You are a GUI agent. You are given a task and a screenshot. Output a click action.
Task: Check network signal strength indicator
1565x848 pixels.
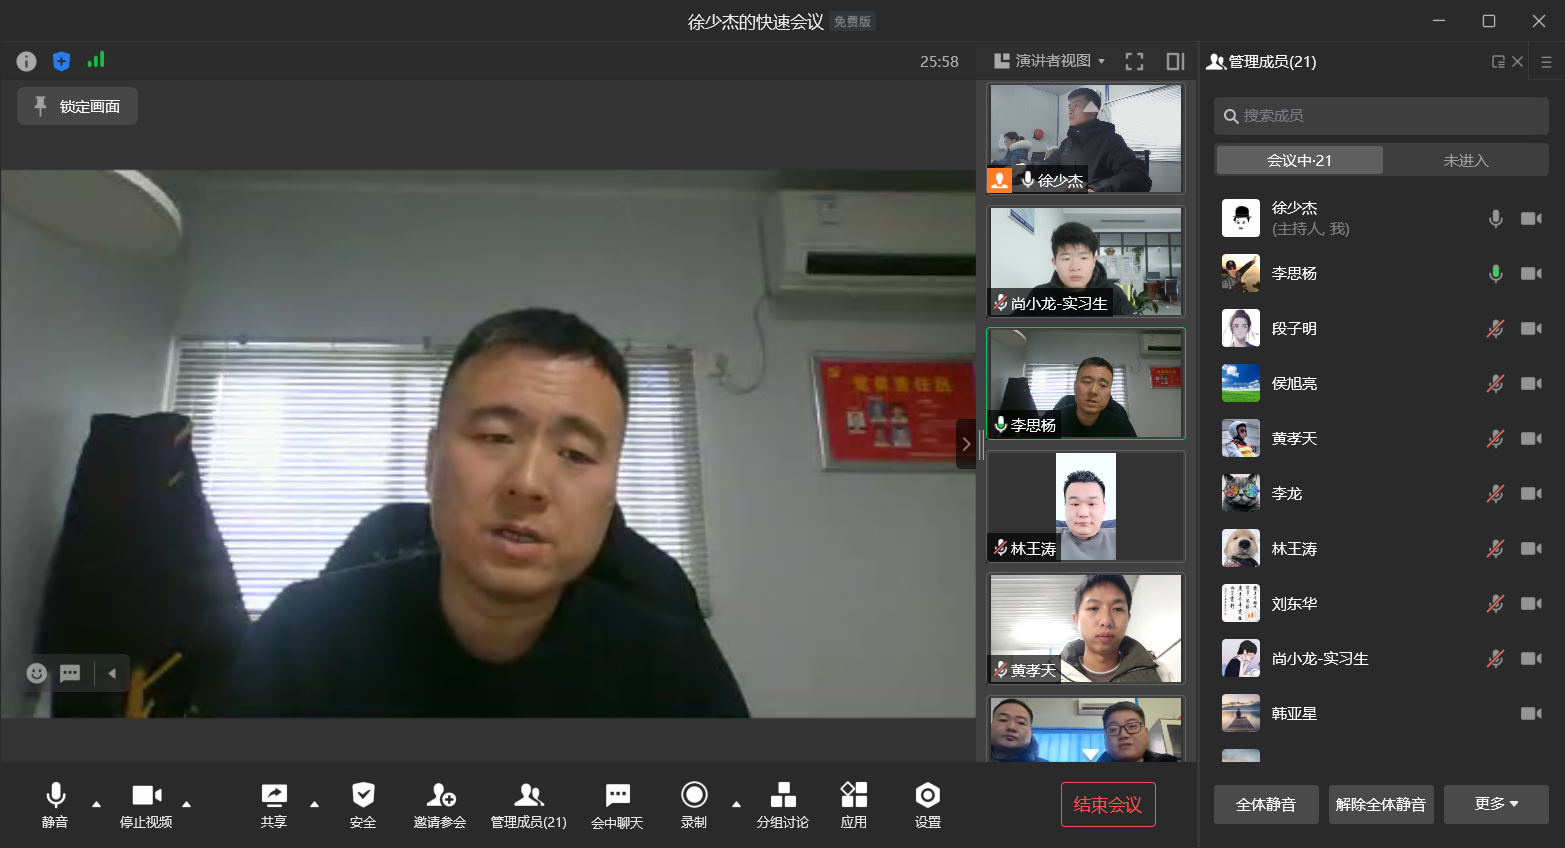tap(96, 61)
